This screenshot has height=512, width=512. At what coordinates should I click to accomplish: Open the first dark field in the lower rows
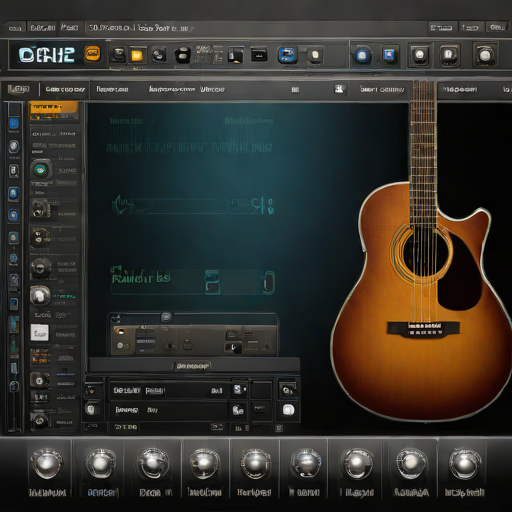click(168, 390)
